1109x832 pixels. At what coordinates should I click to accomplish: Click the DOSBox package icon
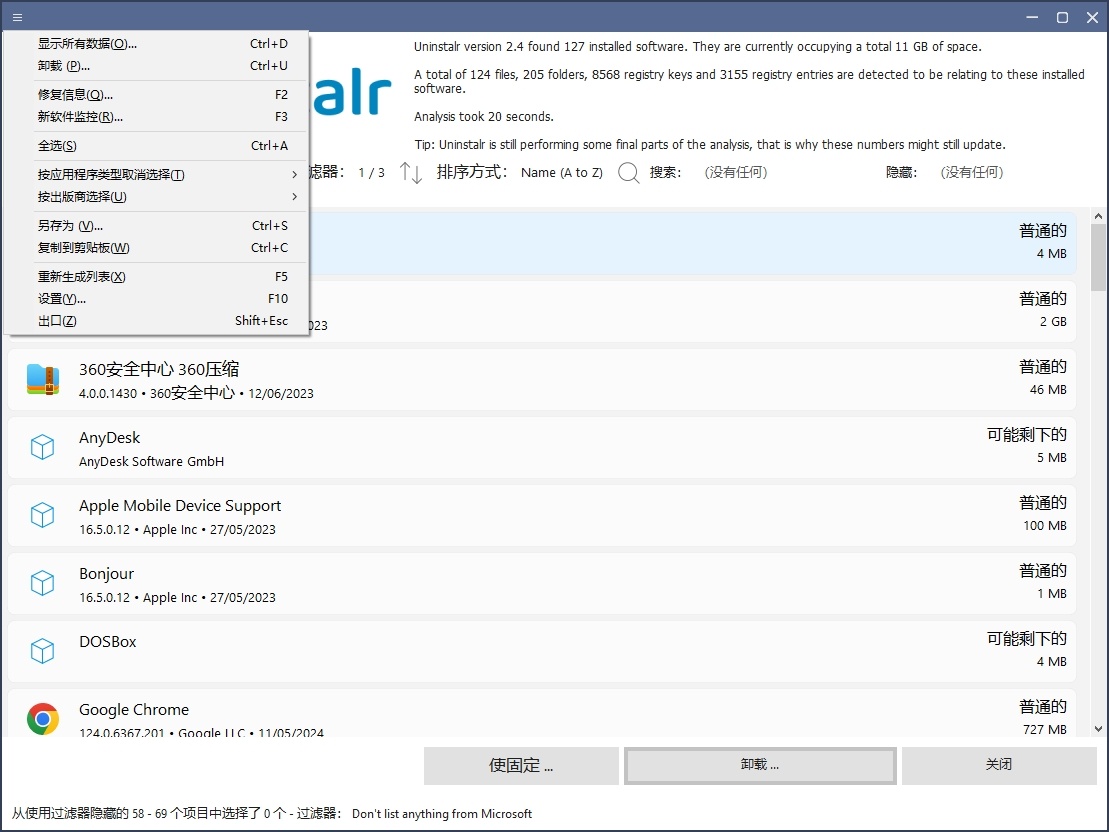[x=42, y=651]
